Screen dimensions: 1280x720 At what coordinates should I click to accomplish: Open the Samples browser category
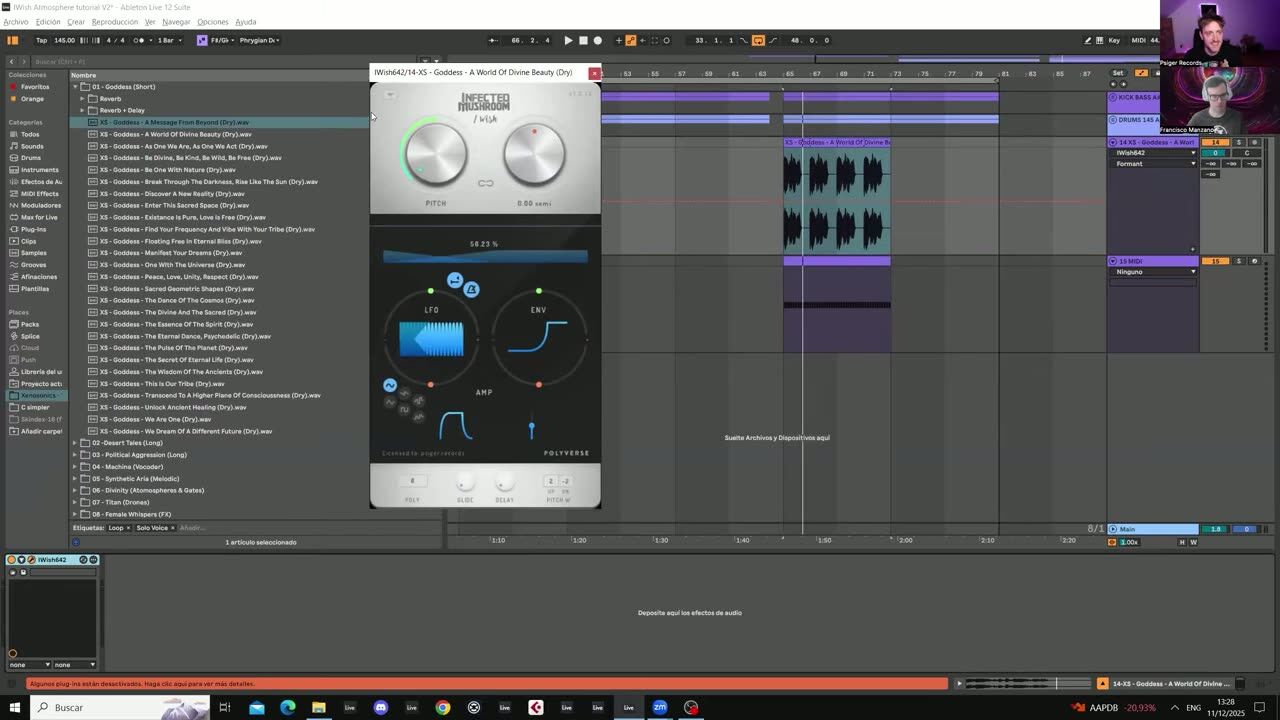(x=33, y=253)
